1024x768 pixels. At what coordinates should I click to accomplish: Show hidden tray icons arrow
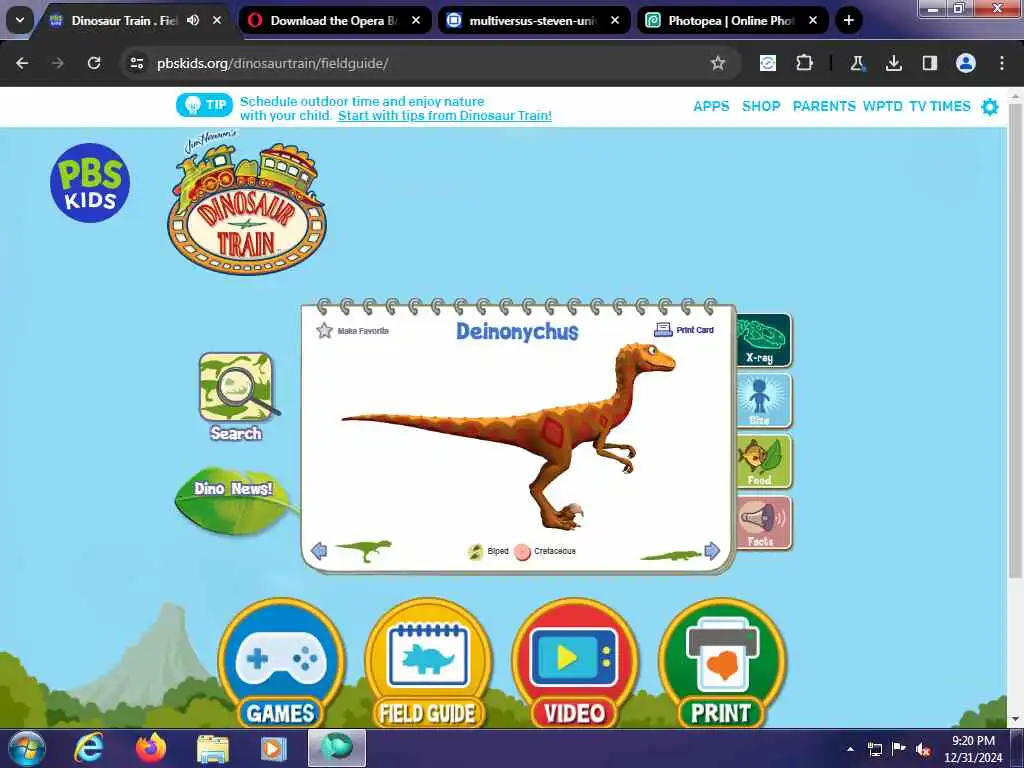pyautogui.click(x=850, y=749)
